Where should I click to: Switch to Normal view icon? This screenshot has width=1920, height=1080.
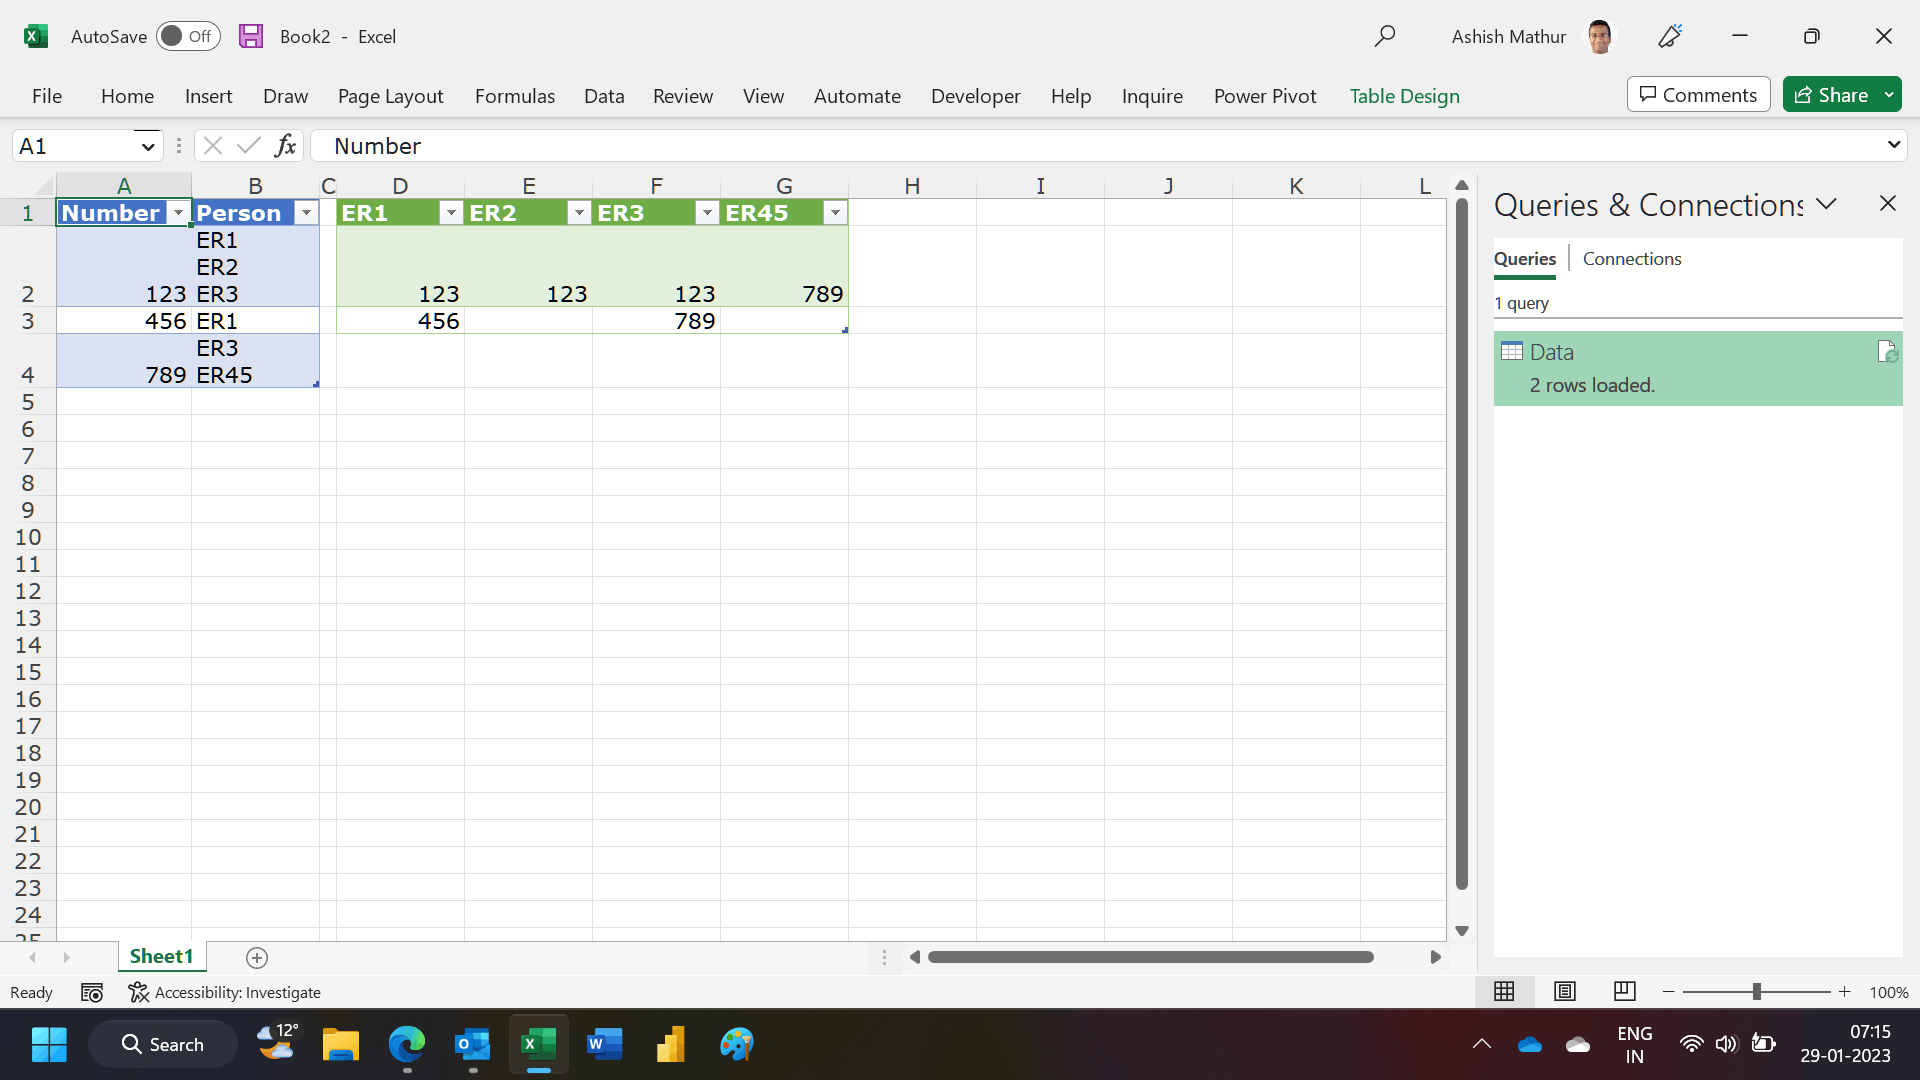(x=1504, y=991)
